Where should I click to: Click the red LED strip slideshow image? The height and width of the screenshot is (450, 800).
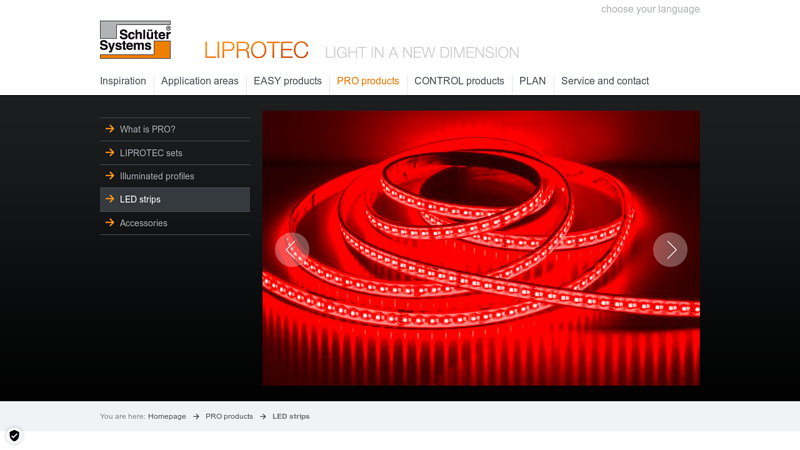coord(481,248)
